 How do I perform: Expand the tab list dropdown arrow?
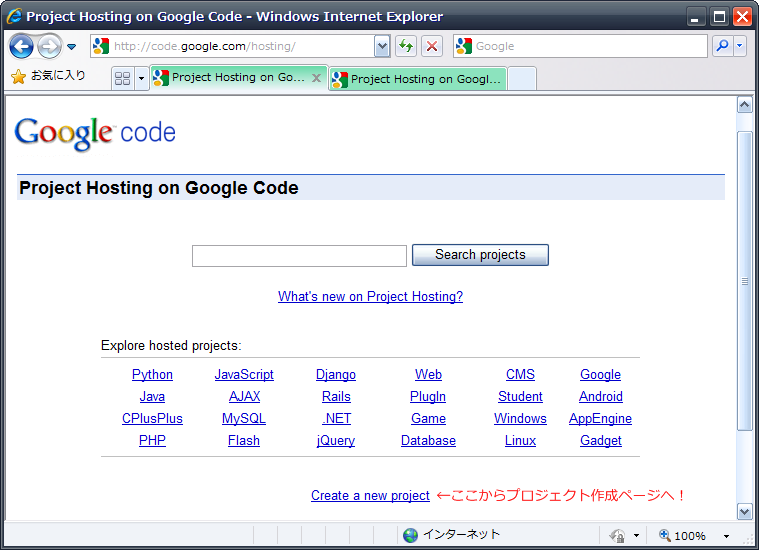(141, 78)
